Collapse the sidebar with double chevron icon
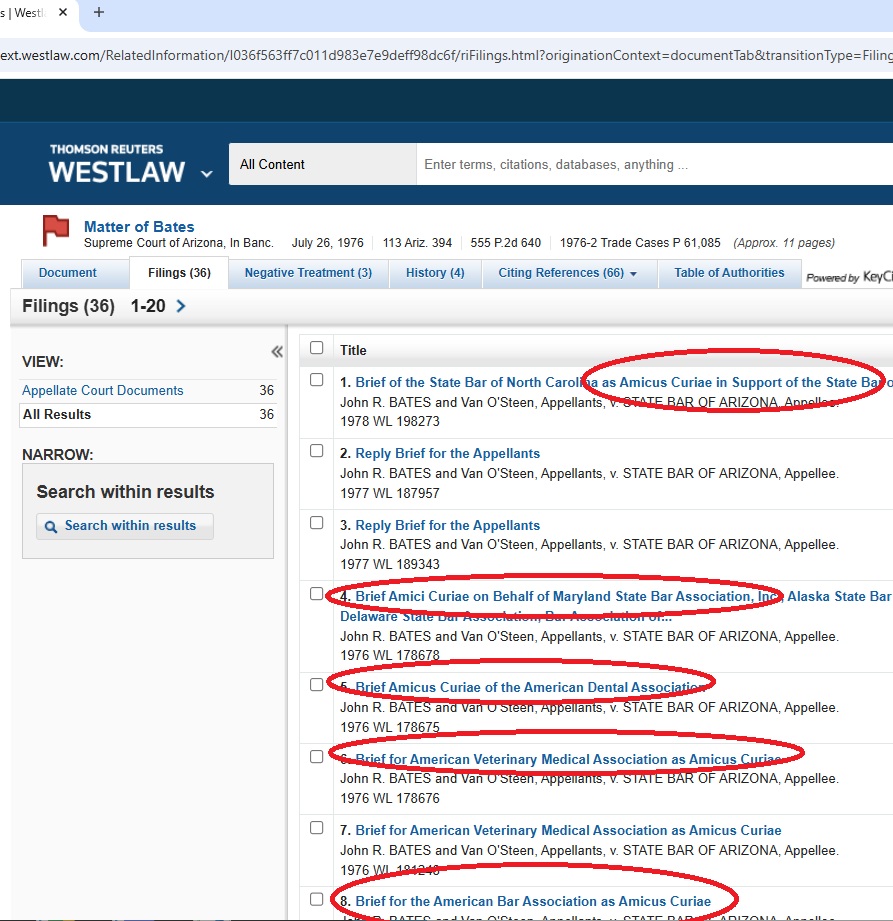 (x=277, y=351)
